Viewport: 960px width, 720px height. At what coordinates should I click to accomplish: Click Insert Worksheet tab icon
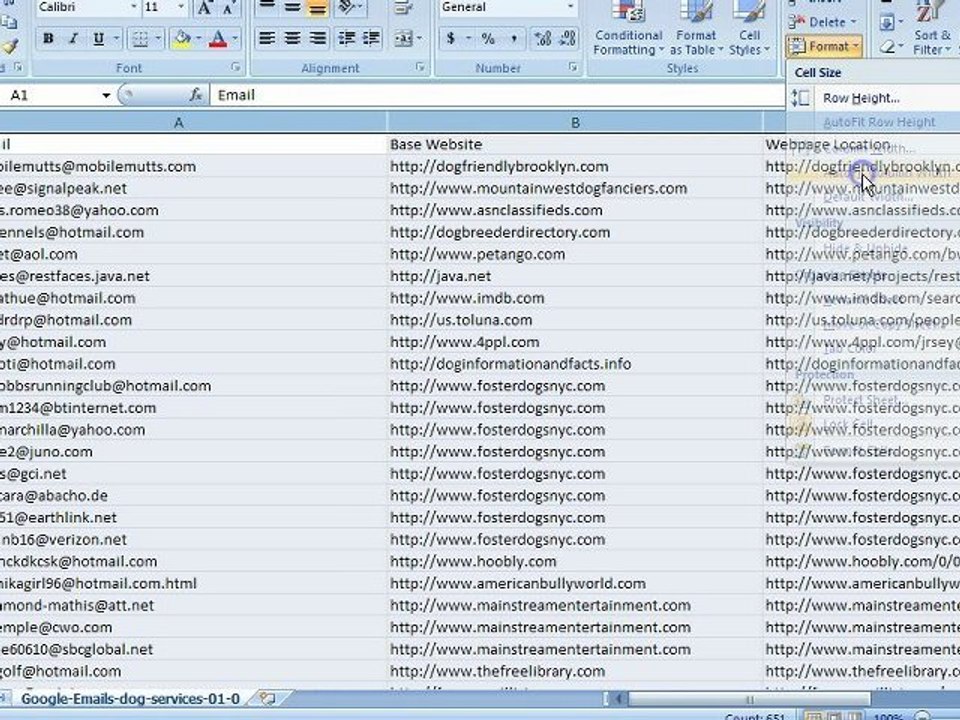click(x=267, y=699)
